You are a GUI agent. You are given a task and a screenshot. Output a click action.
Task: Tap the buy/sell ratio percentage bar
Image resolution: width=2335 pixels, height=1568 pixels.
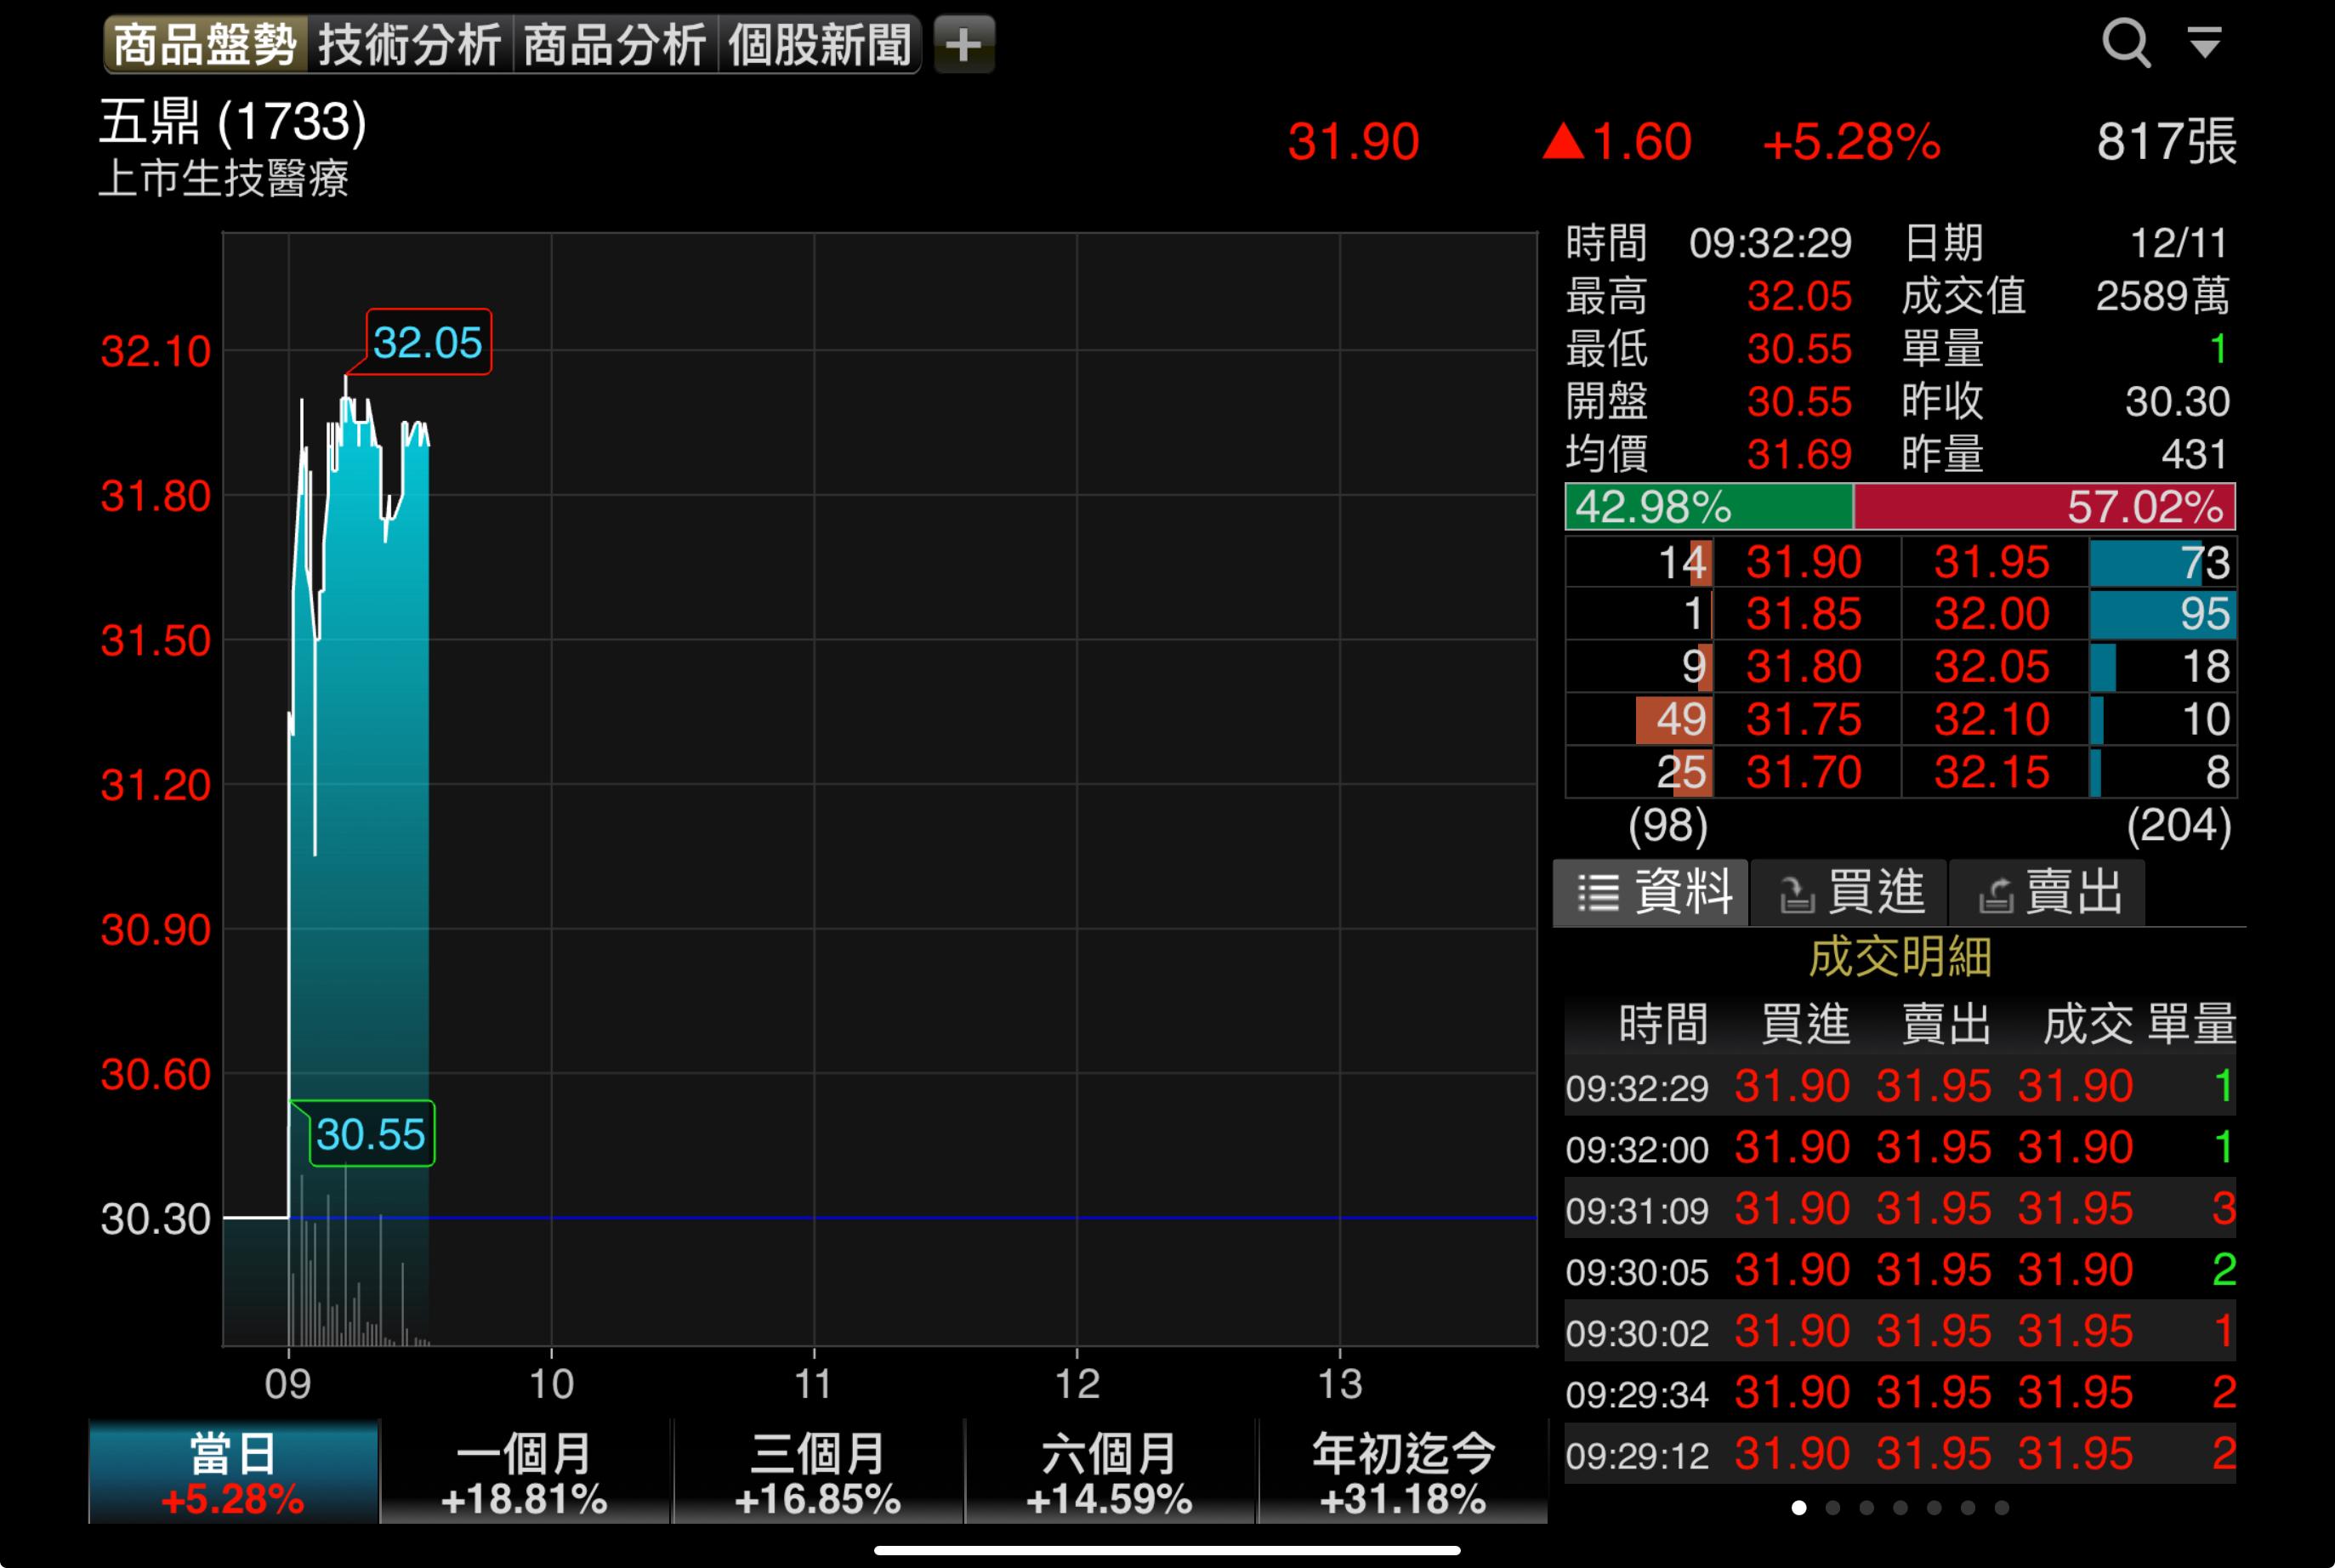point(1899,507)
